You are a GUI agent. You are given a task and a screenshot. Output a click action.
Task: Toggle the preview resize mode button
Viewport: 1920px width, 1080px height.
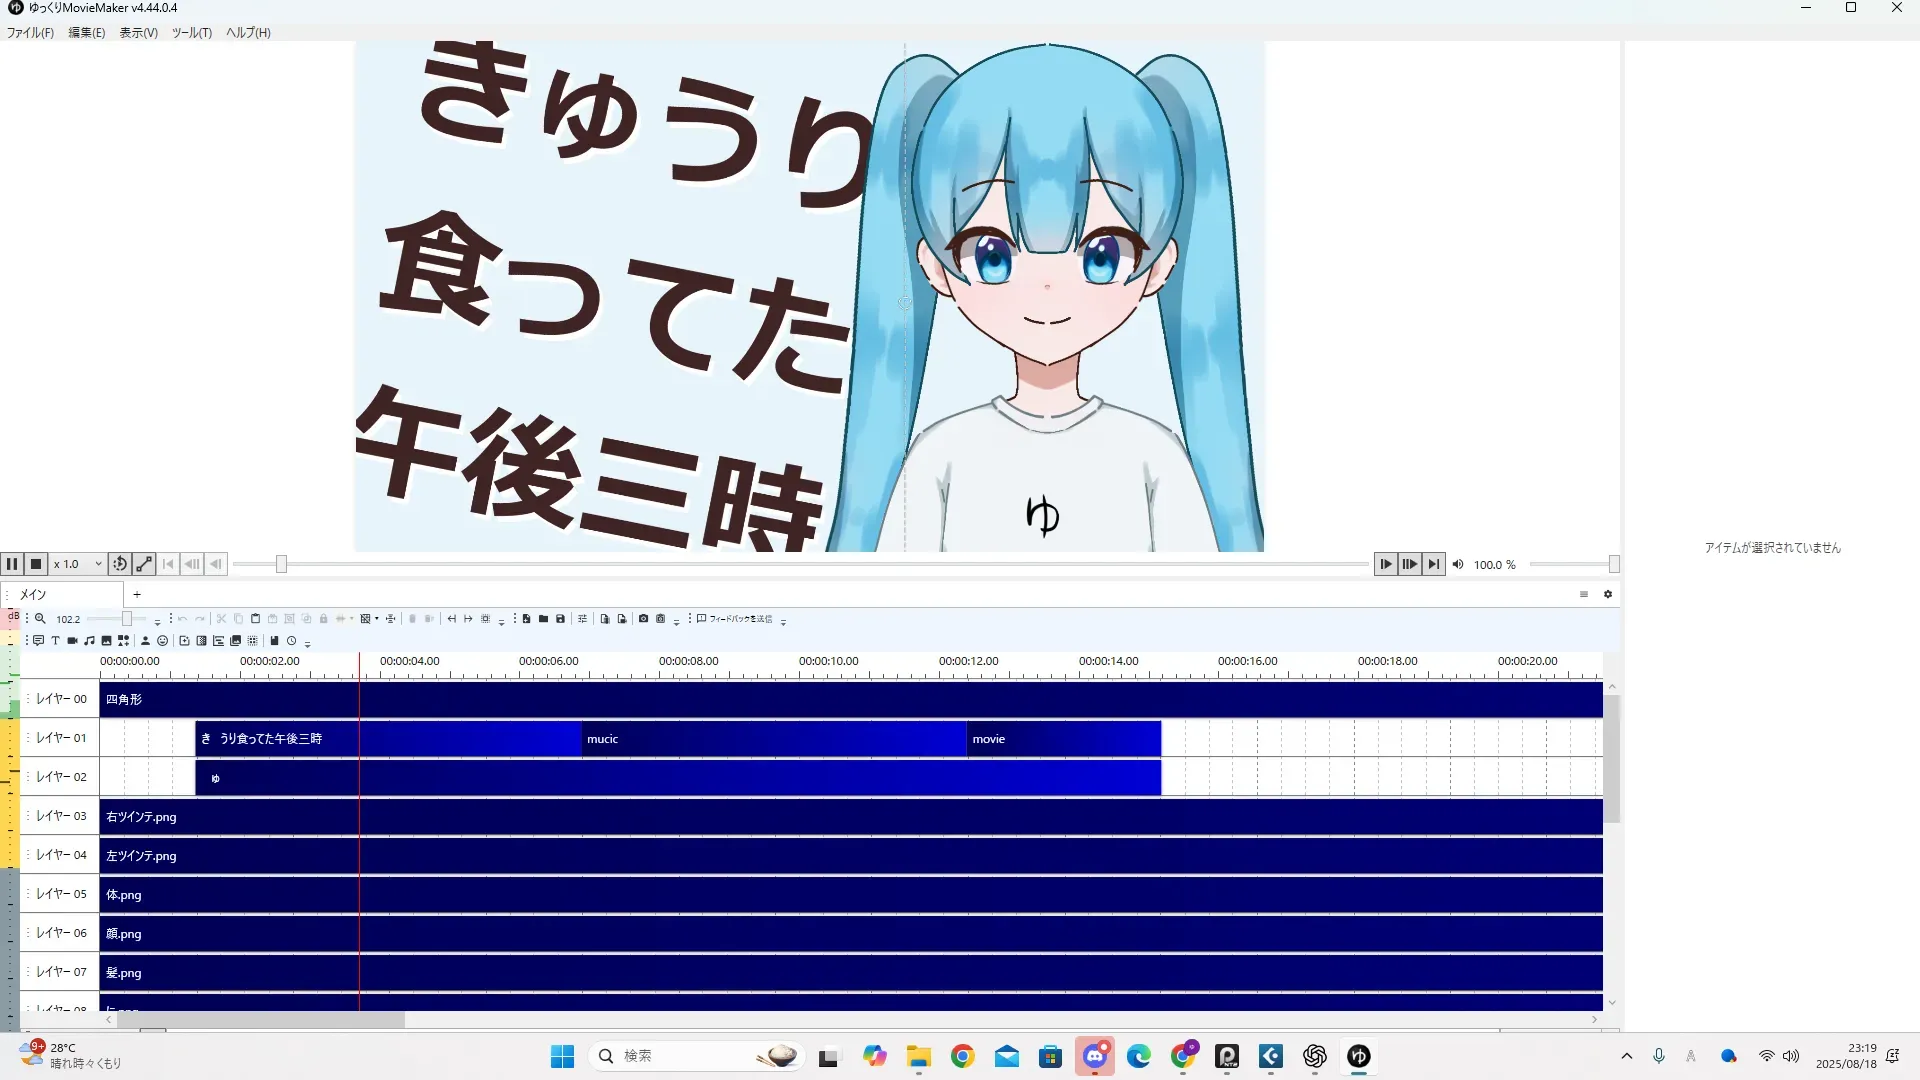pyautogui.click(x=144, y=564)
